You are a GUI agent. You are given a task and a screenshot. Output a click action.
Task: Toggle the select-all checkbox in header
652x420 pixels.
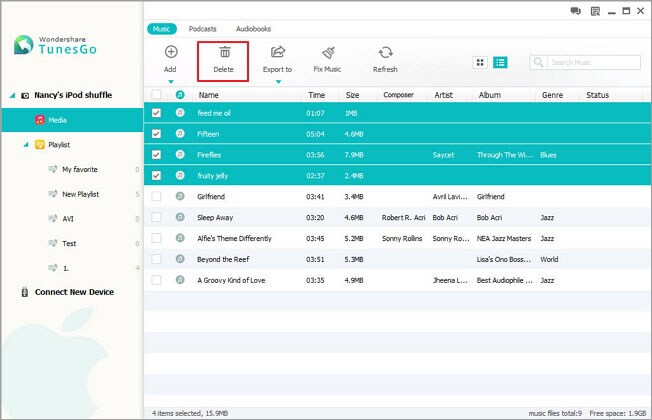[156, 94]
